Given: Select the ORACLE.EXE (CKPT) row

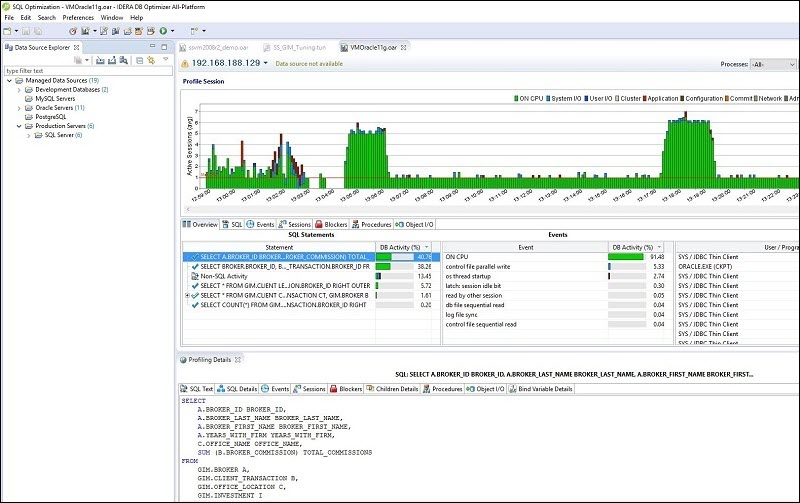Looking at the screenshot, I should [705, 267].
